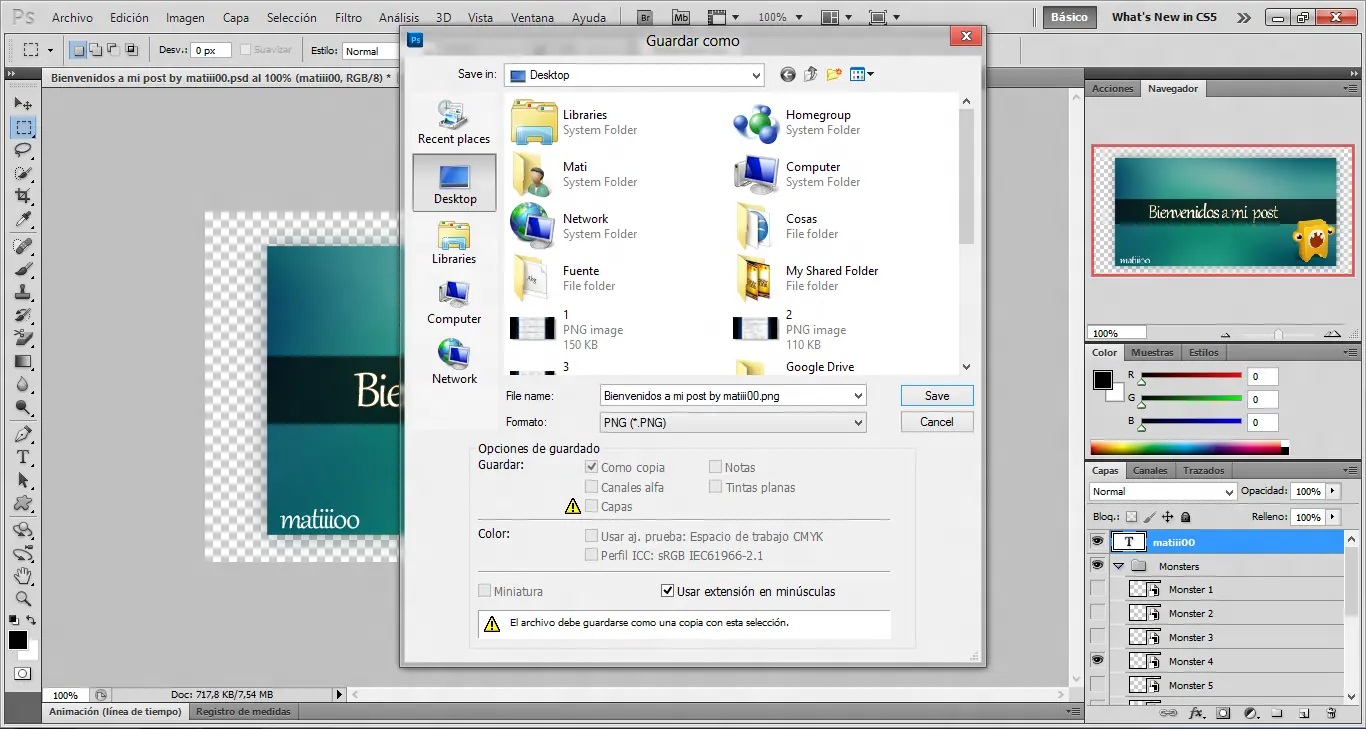Select the Brush tool

click(23, 270)
